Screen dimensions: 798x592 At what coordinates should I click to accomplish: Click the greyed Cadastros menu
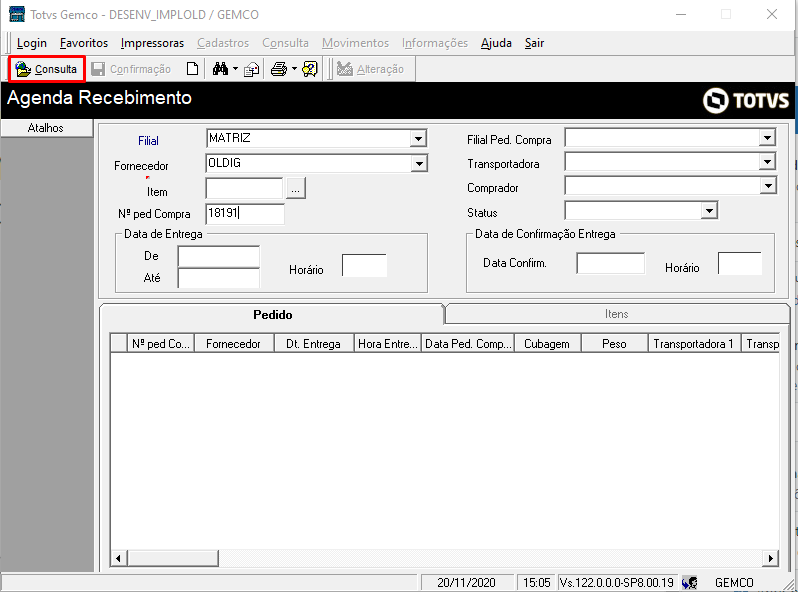[x=223, y=43]
